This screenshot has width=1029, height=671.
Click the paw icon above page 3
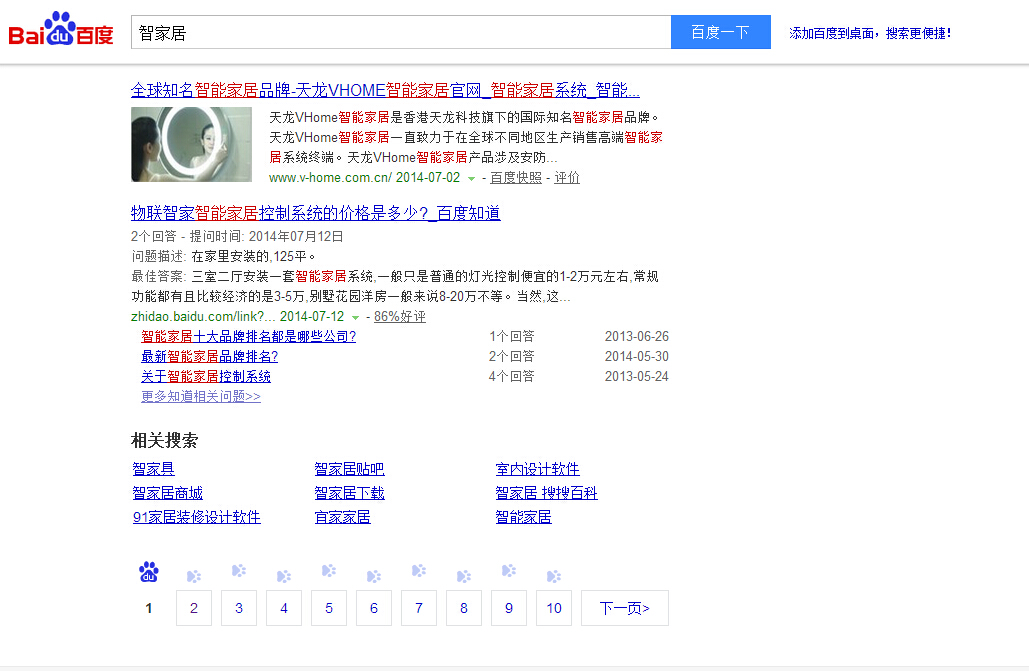coord(239,571)
